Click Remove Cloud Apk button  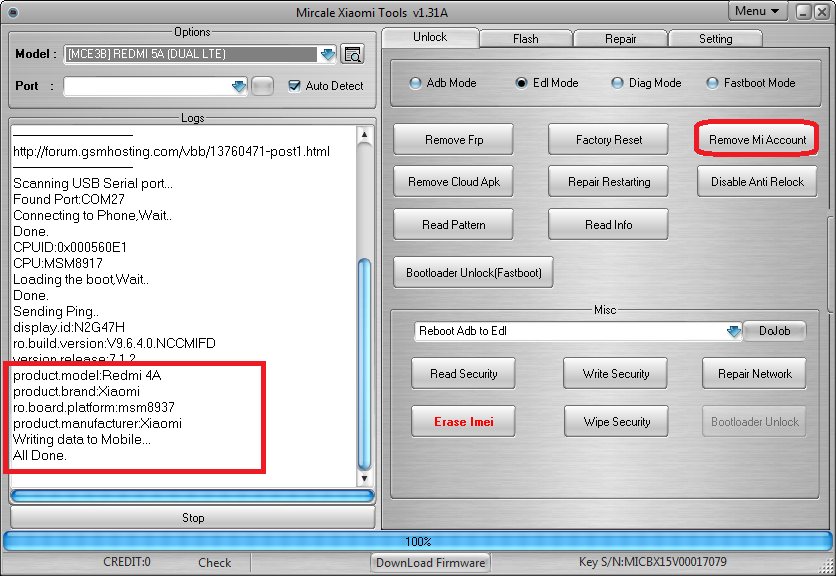tap(454, 182)
